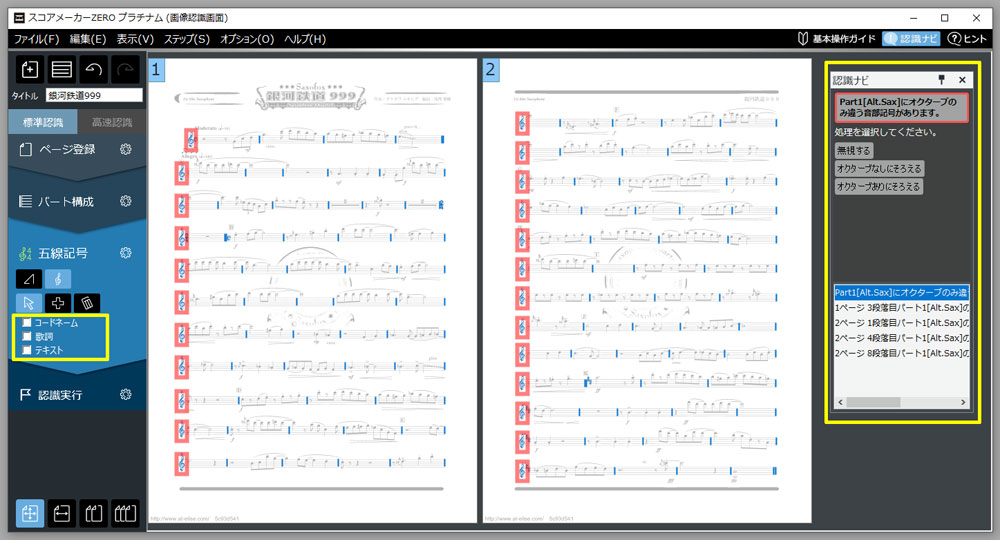The width and height of the screenshot is (1000, 540).
Task: Click the fit-width view icon
Action: click(x=61, y=513)
